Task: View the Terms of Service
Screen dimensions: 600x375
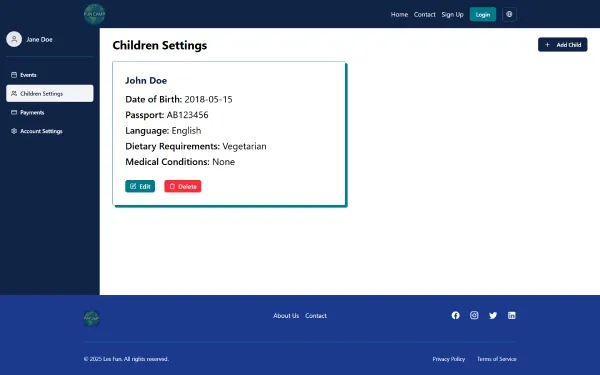Action: pos(497,359)
